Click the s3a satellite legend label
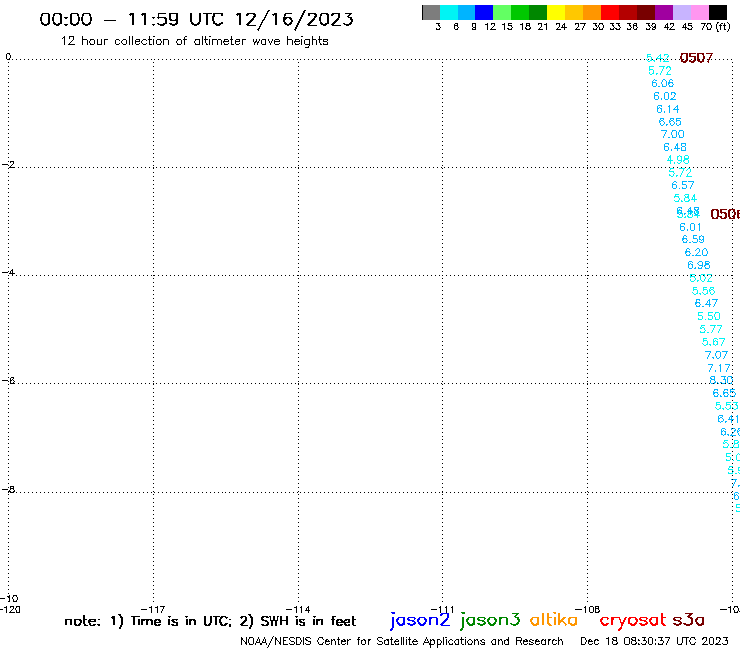Viewport: 740px width, 650px height. tap(688, 620)
